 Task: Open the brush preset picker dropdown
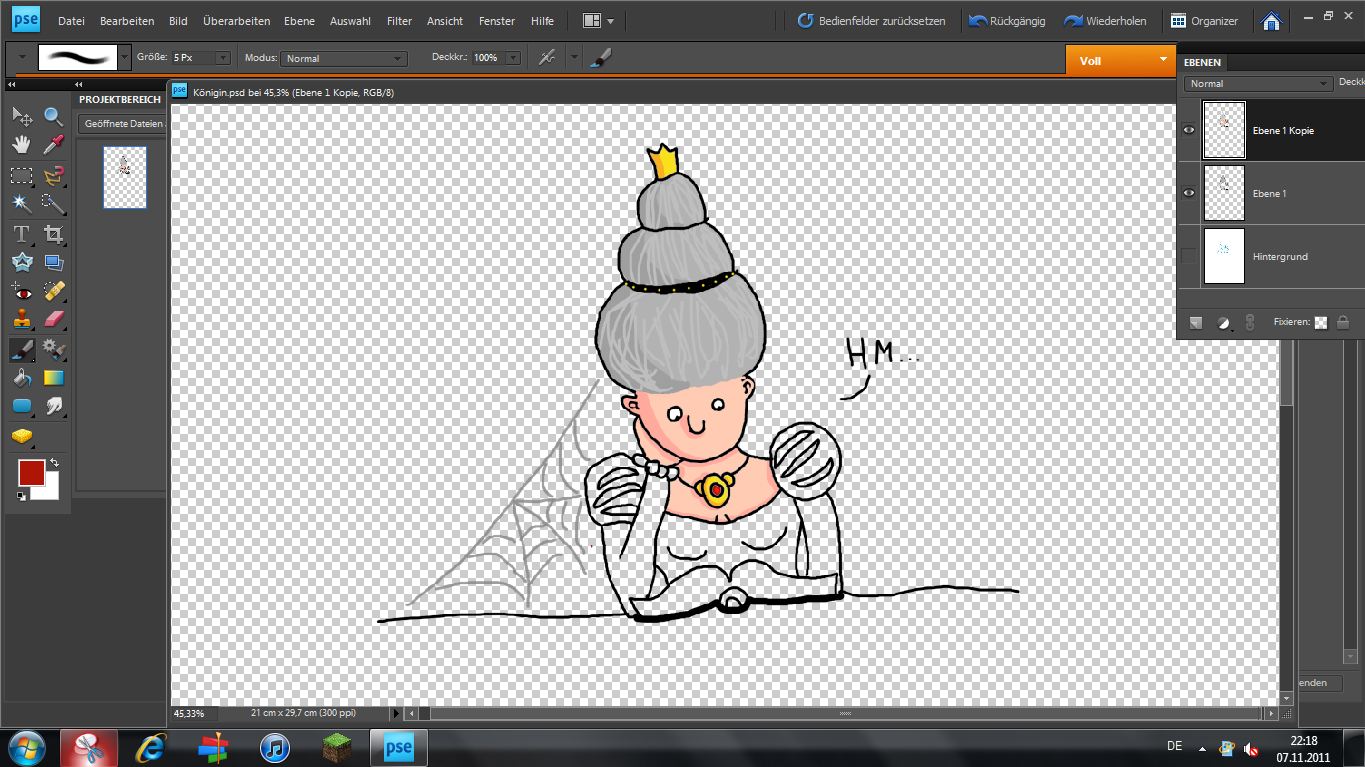125,58
